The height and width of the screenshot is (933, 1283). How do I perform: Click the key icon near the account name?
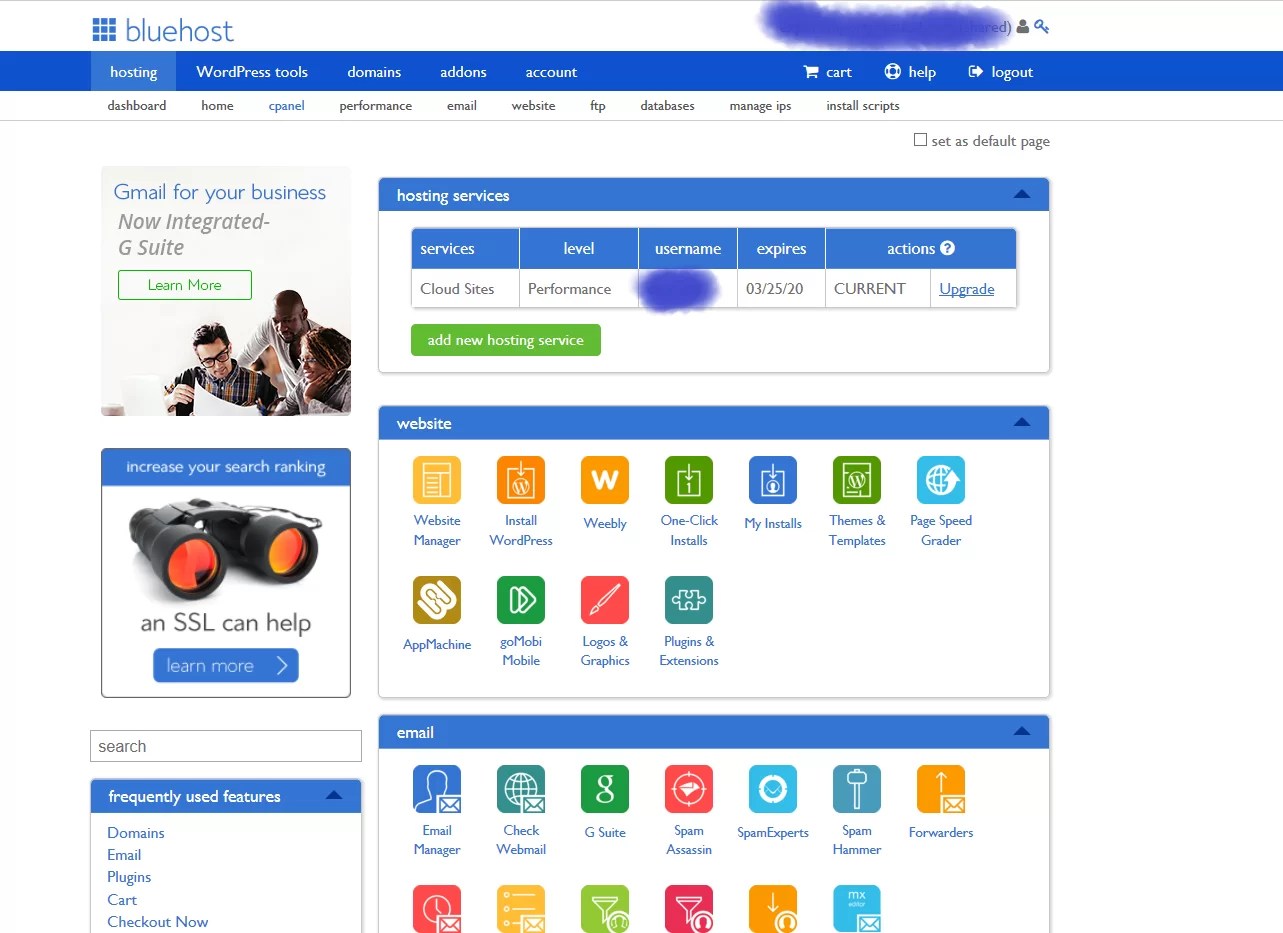click(1041, 27)
